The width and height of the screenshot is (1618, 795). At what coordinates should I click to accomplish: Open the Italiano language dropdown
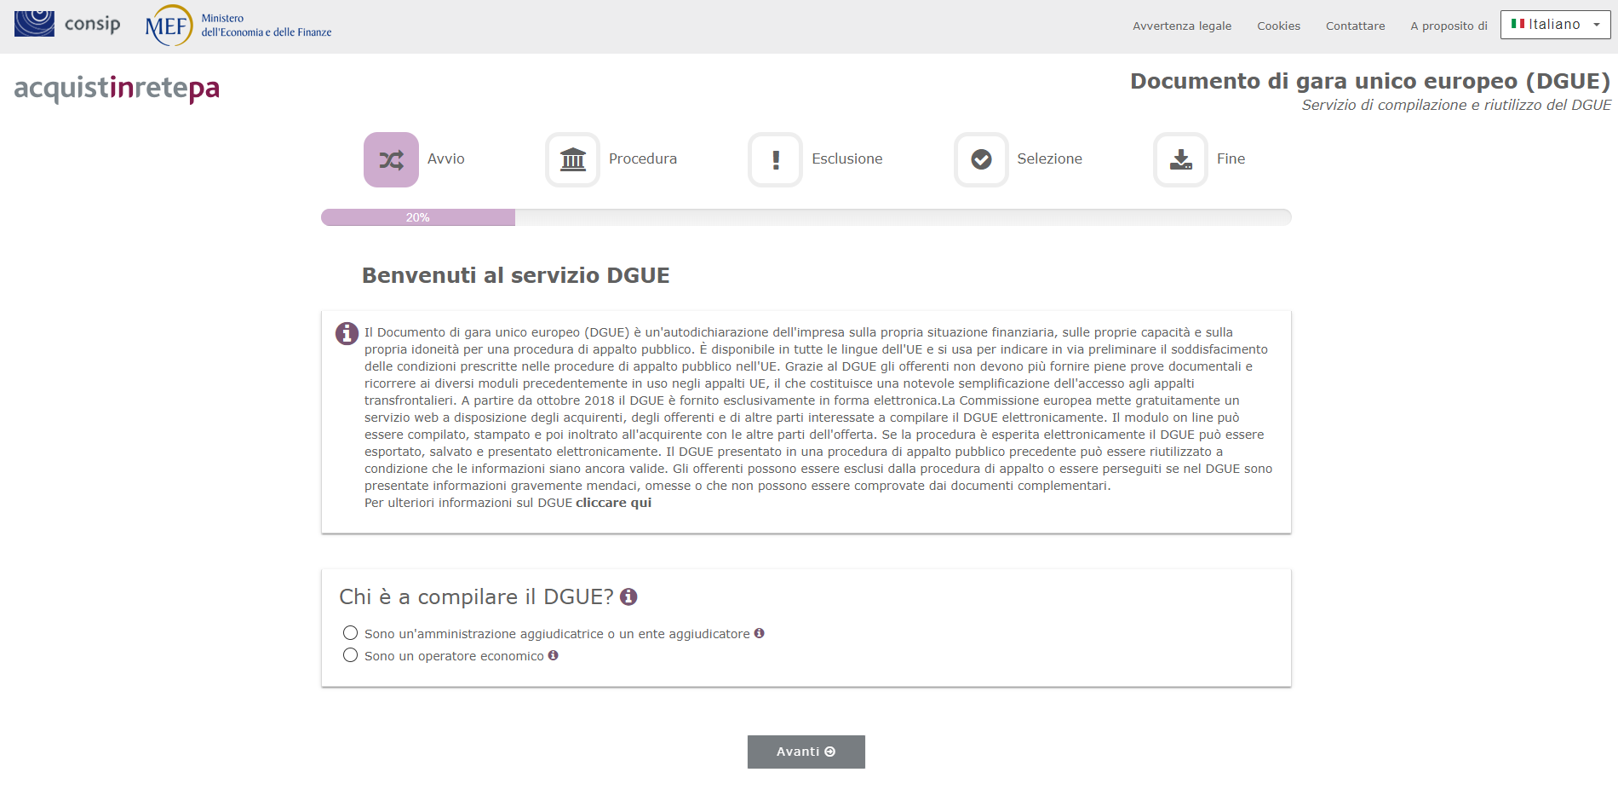(x=1554, y=25)
